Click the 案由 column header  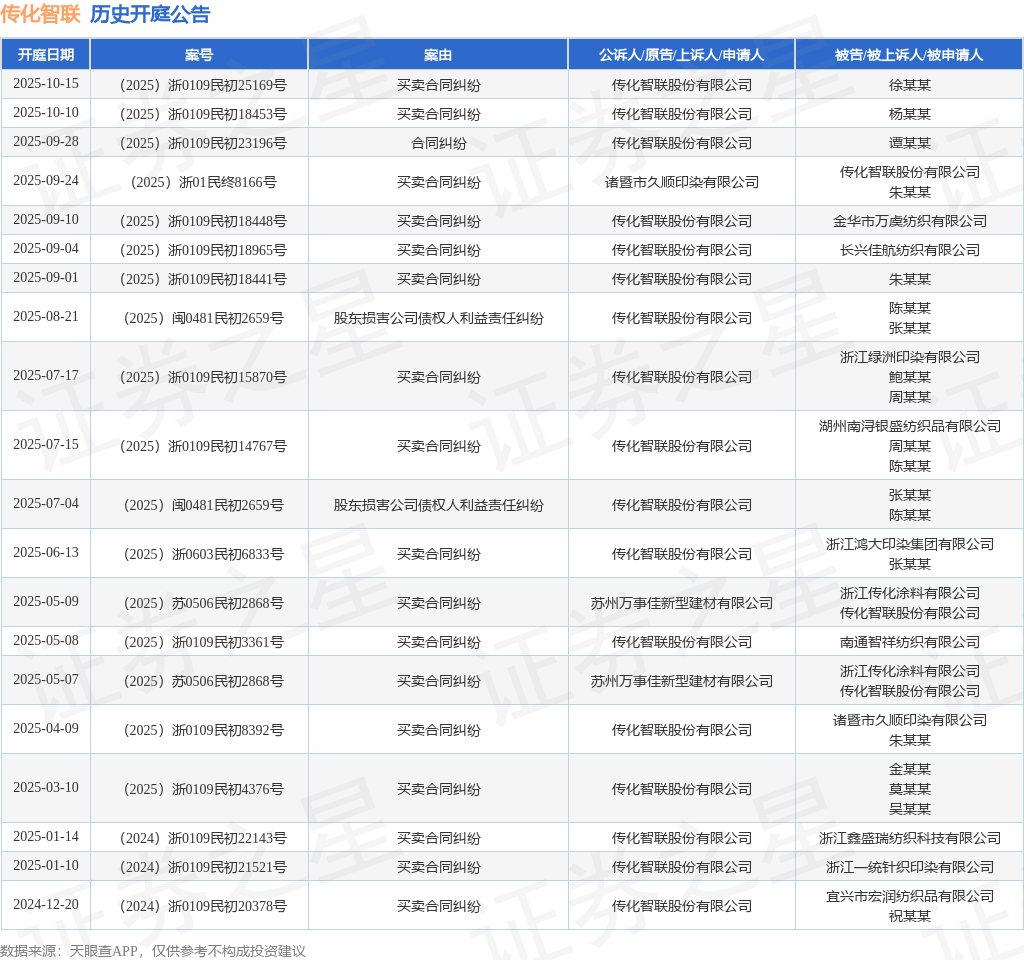click(438, 55)
